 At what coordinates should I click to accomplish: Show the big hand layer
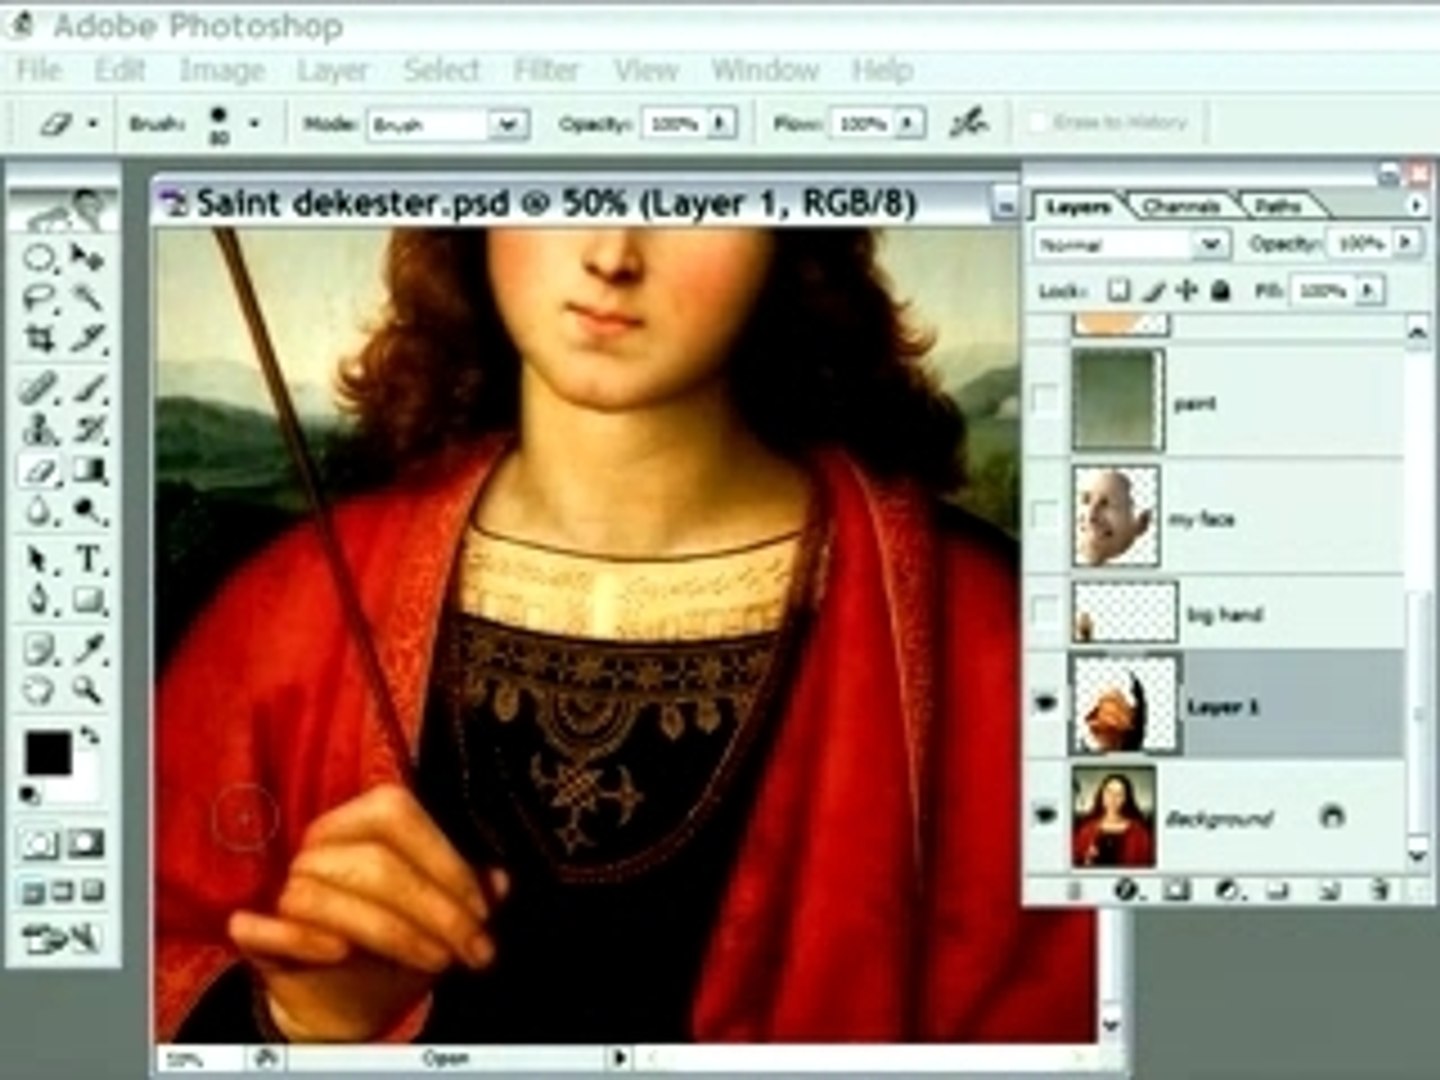[1045, 612]
